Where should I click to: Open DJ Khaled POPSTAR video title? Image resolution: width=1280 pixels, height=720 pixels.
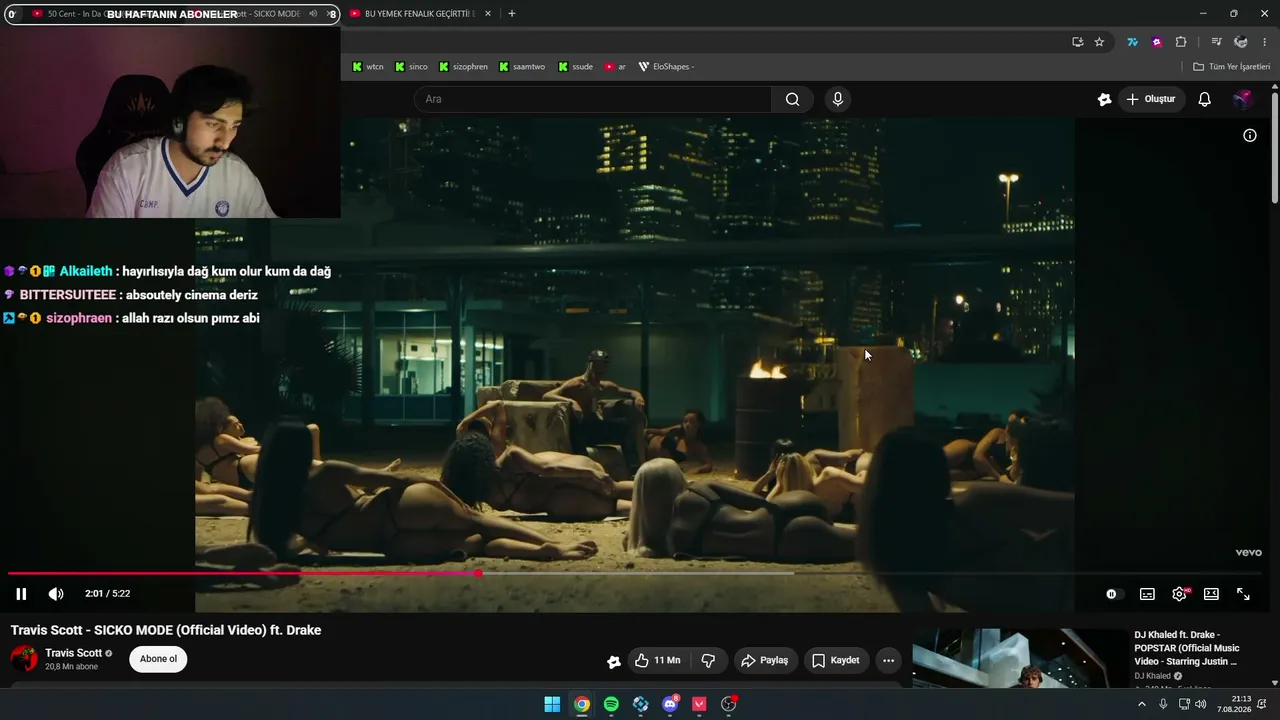1187,648
